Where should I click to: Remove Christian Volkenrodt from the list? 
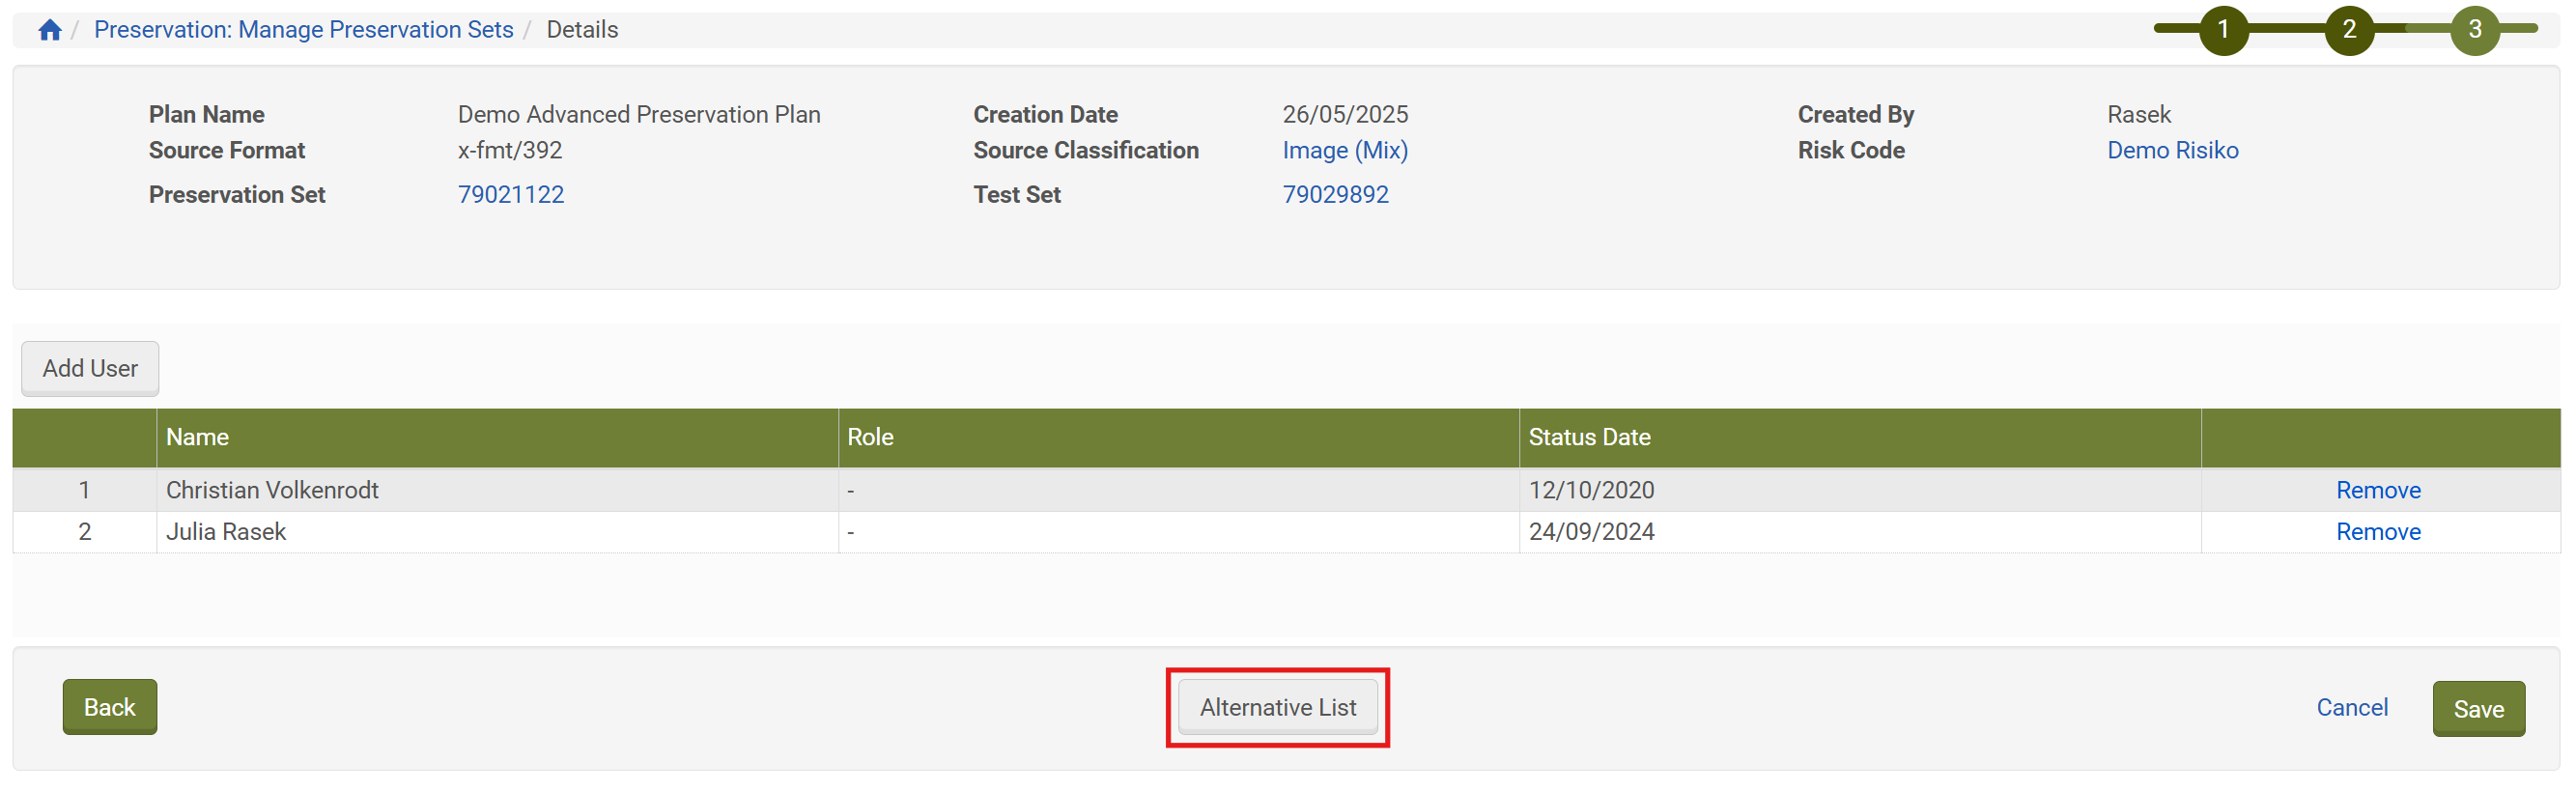point(2377,490)
